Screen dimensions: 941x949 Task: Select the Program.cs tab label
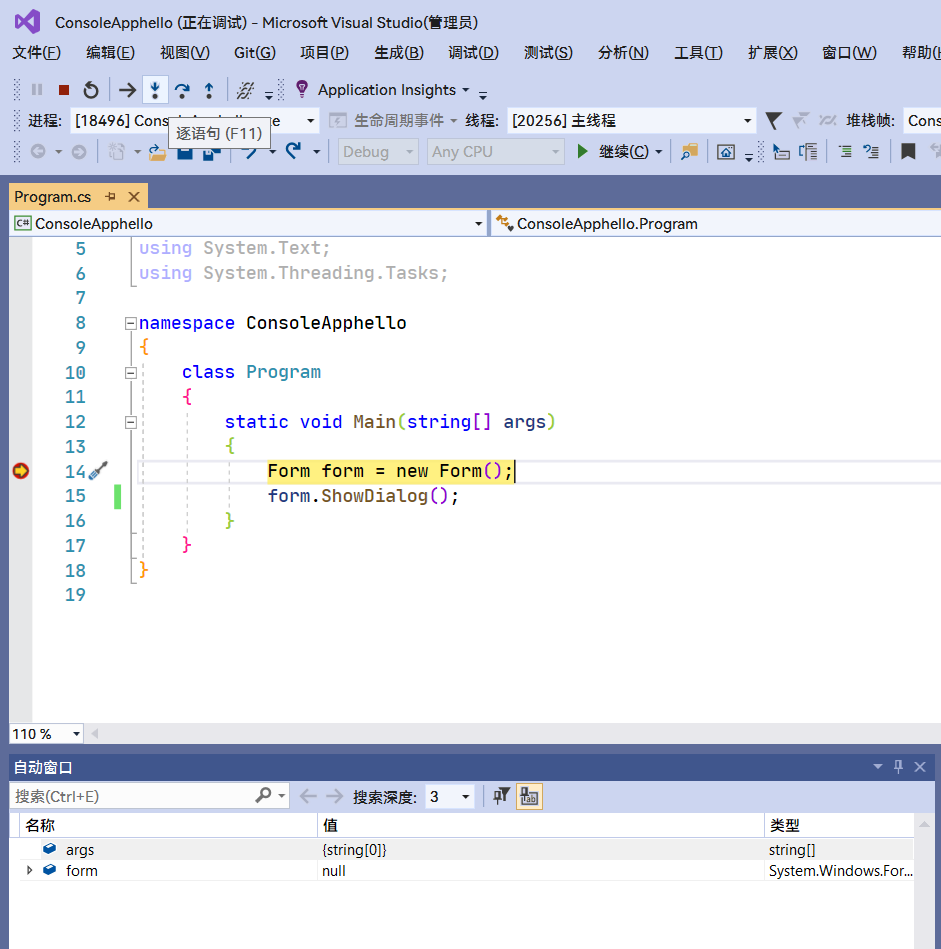(53, 197)
